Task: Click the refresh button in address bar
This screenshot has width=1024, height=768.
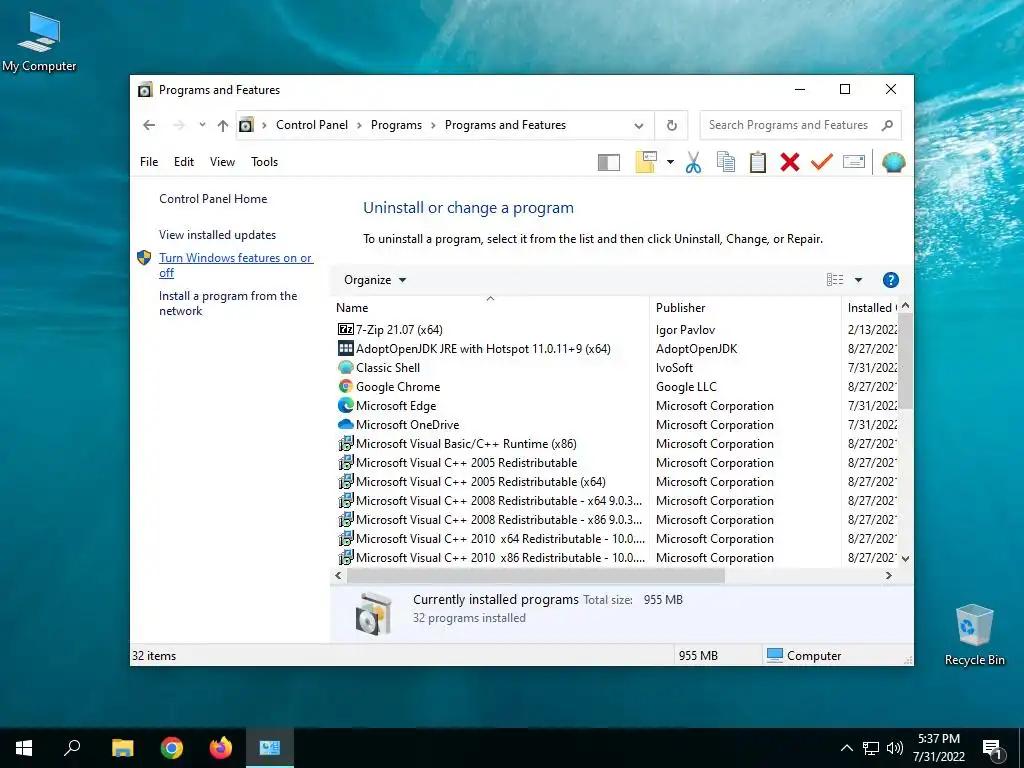Action: [x=671, y=125]
